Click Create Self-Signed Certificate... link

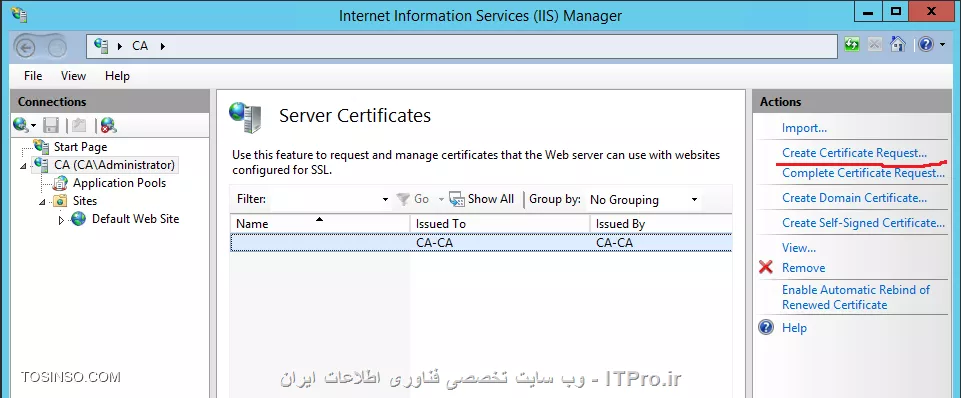pyautogui.click(x=864, y=223)
